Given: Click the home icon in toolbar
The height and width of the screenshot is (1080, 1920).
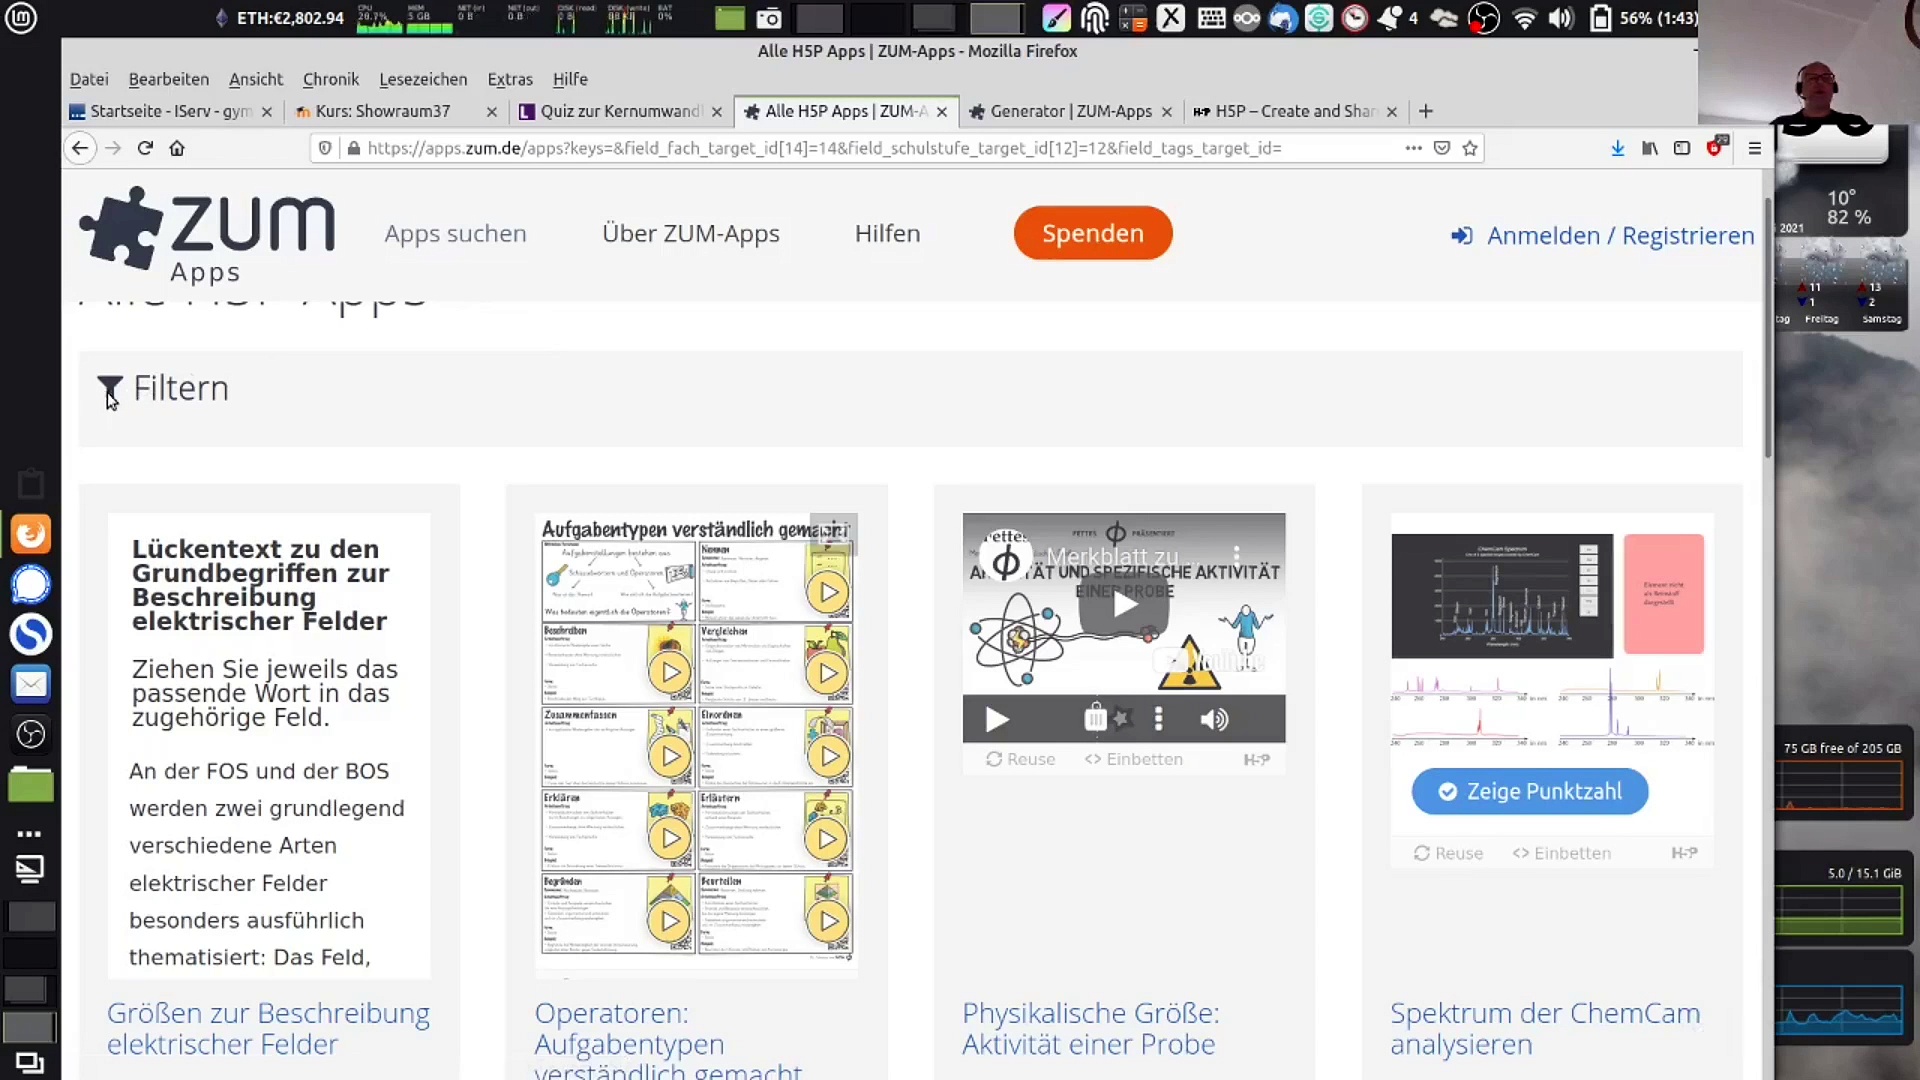Looking at the screenshot, I should coord(177,148).
